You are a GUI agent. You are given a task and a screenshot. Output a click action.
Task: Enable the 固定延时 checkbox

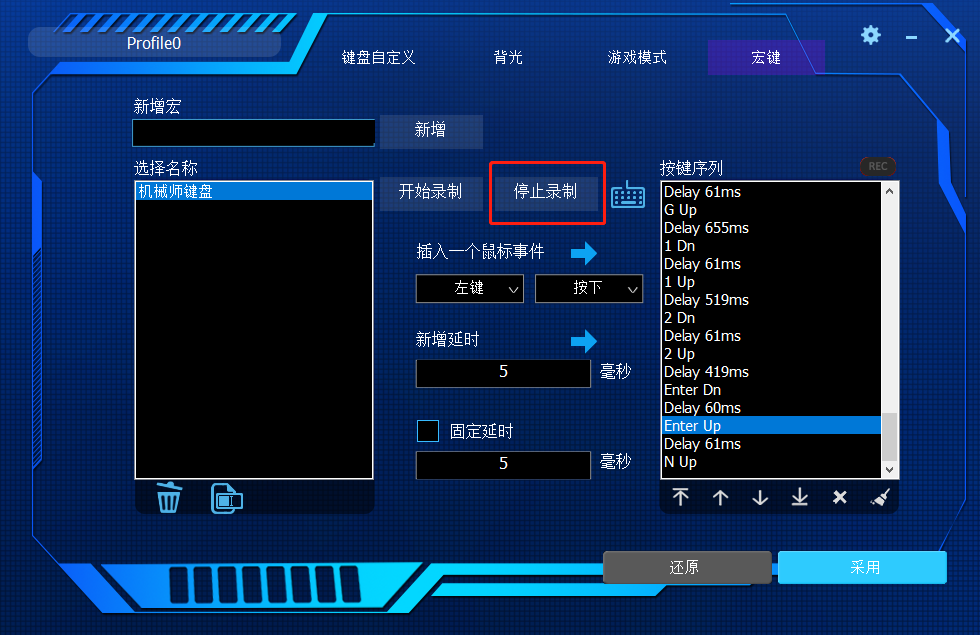tap(428, 431)
